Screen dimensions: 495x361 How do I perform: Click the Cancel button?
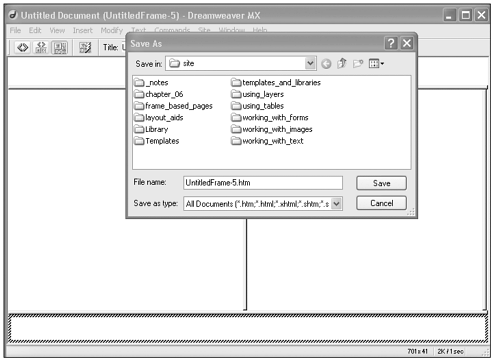(x=381, y=203)
